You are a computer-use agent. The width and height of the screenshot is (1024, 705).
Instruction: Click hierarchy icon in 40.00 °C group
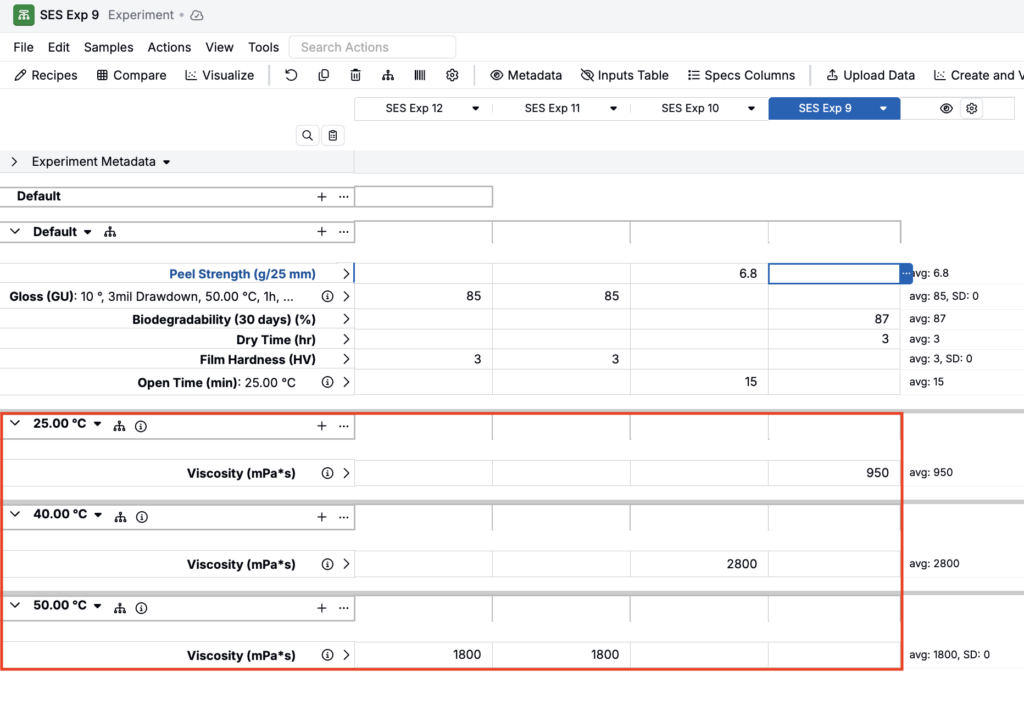(120, 517)
